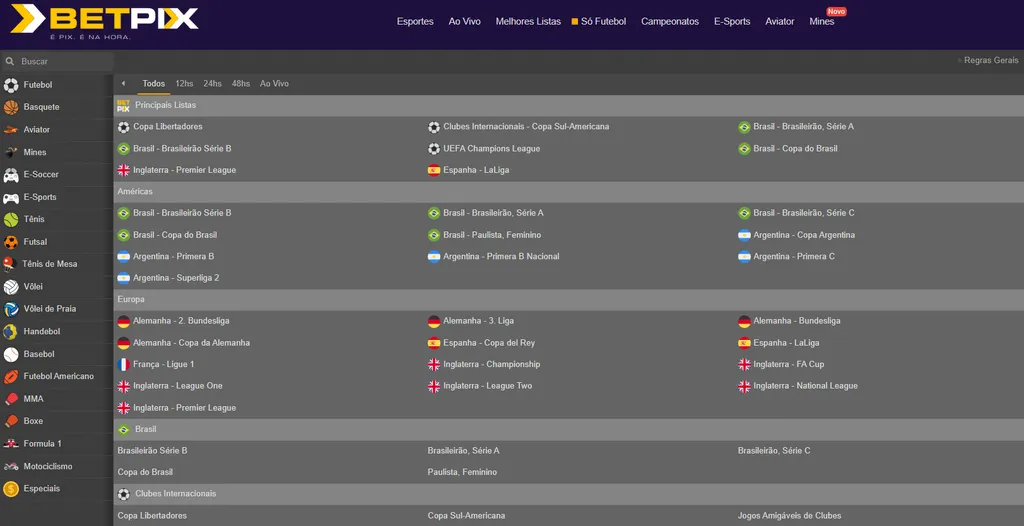Open Inglaterra - FA Cup
Viewport: 1024px width, 526px height.
tap(789, 365)
